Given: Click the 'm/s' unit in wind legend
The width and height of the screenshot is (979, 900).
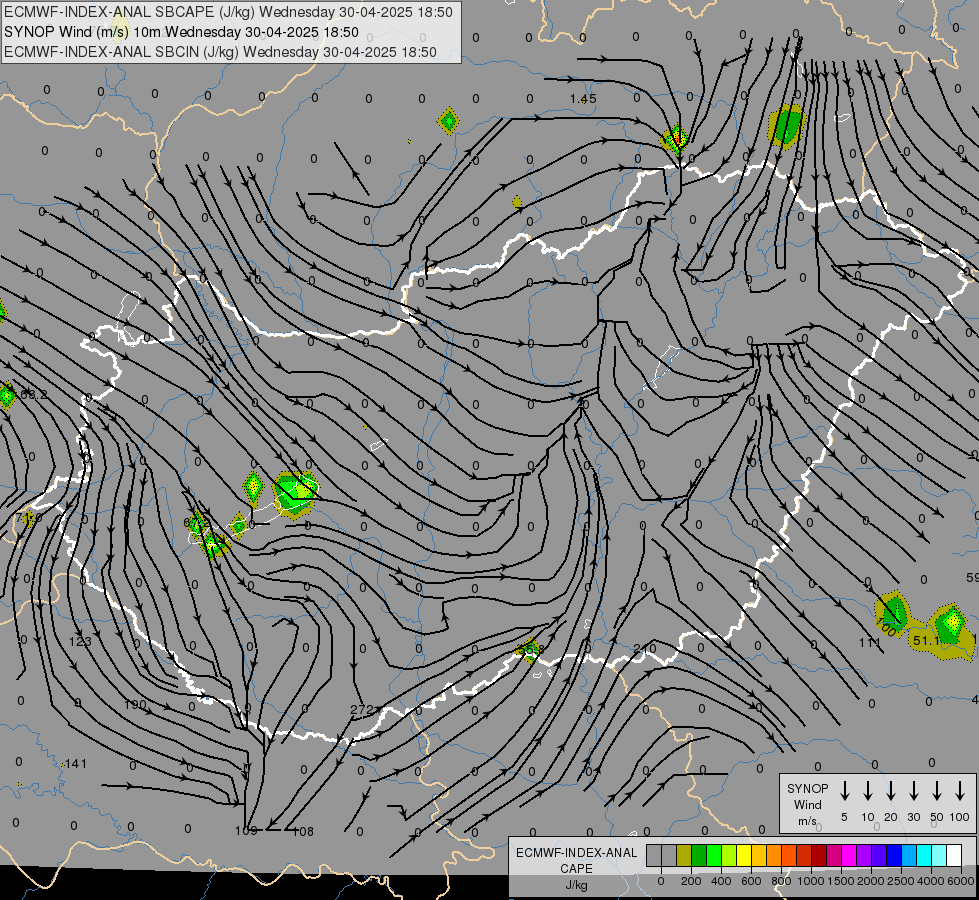Looking at the screenshot, I should 807,821.
